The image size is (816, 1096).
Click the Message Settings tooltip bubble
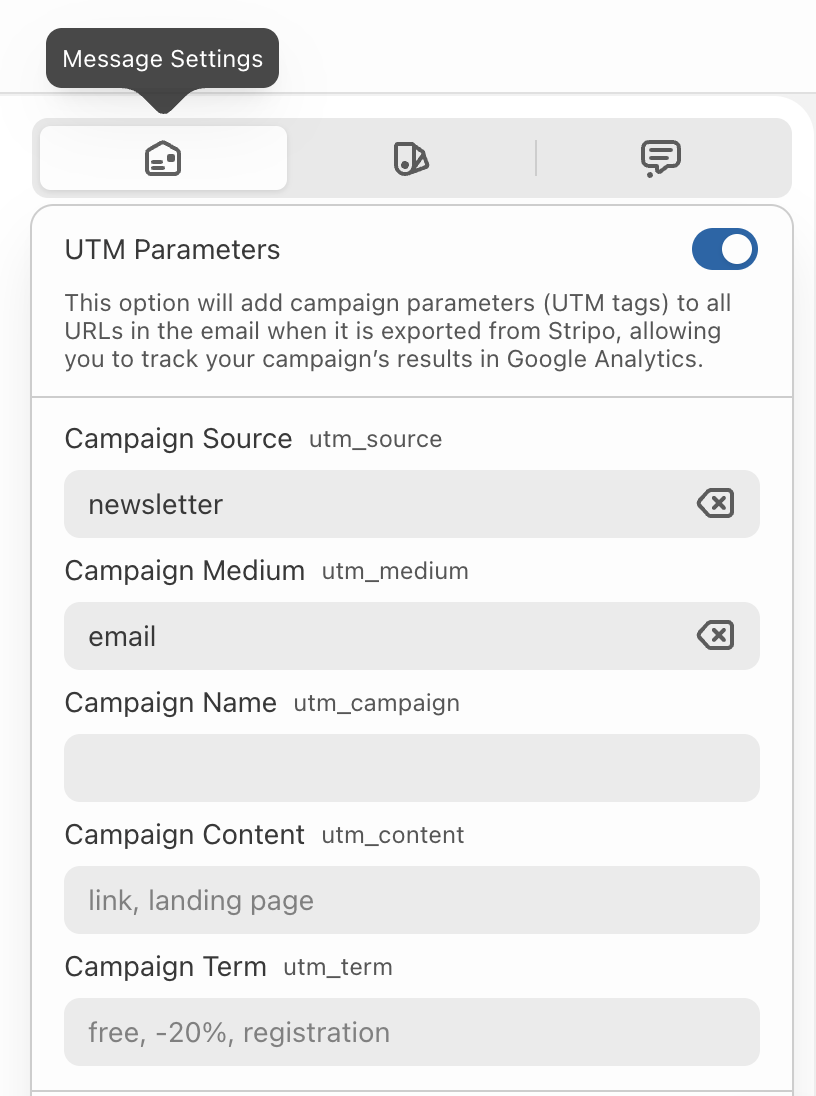click(x=162, y=59)
